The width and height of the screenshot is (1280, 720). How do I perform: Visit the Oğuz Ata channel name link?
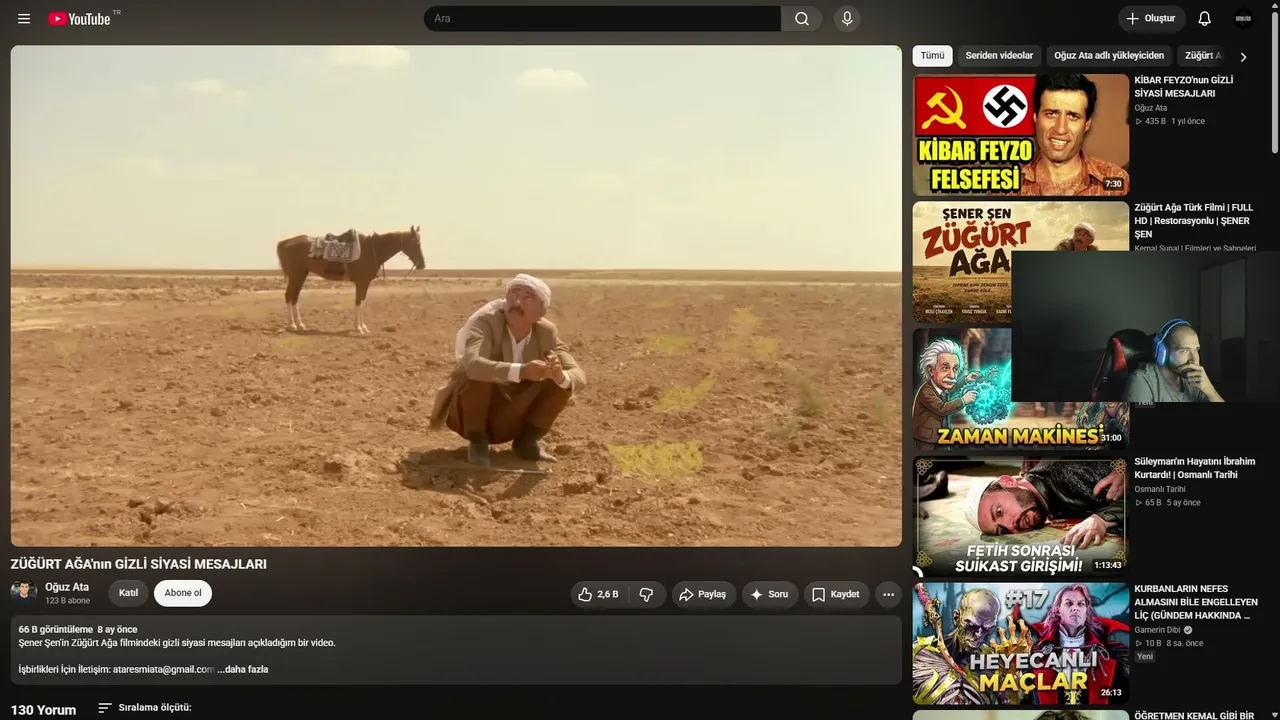[x=67, y=587]
